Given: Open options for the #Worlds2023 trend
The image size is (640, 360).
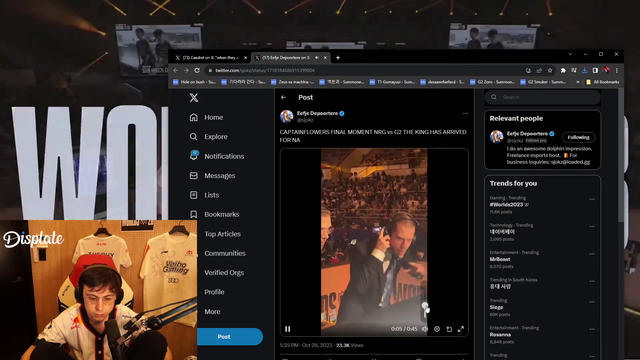Looking at the screenshot, I should (x=592, y=199).
